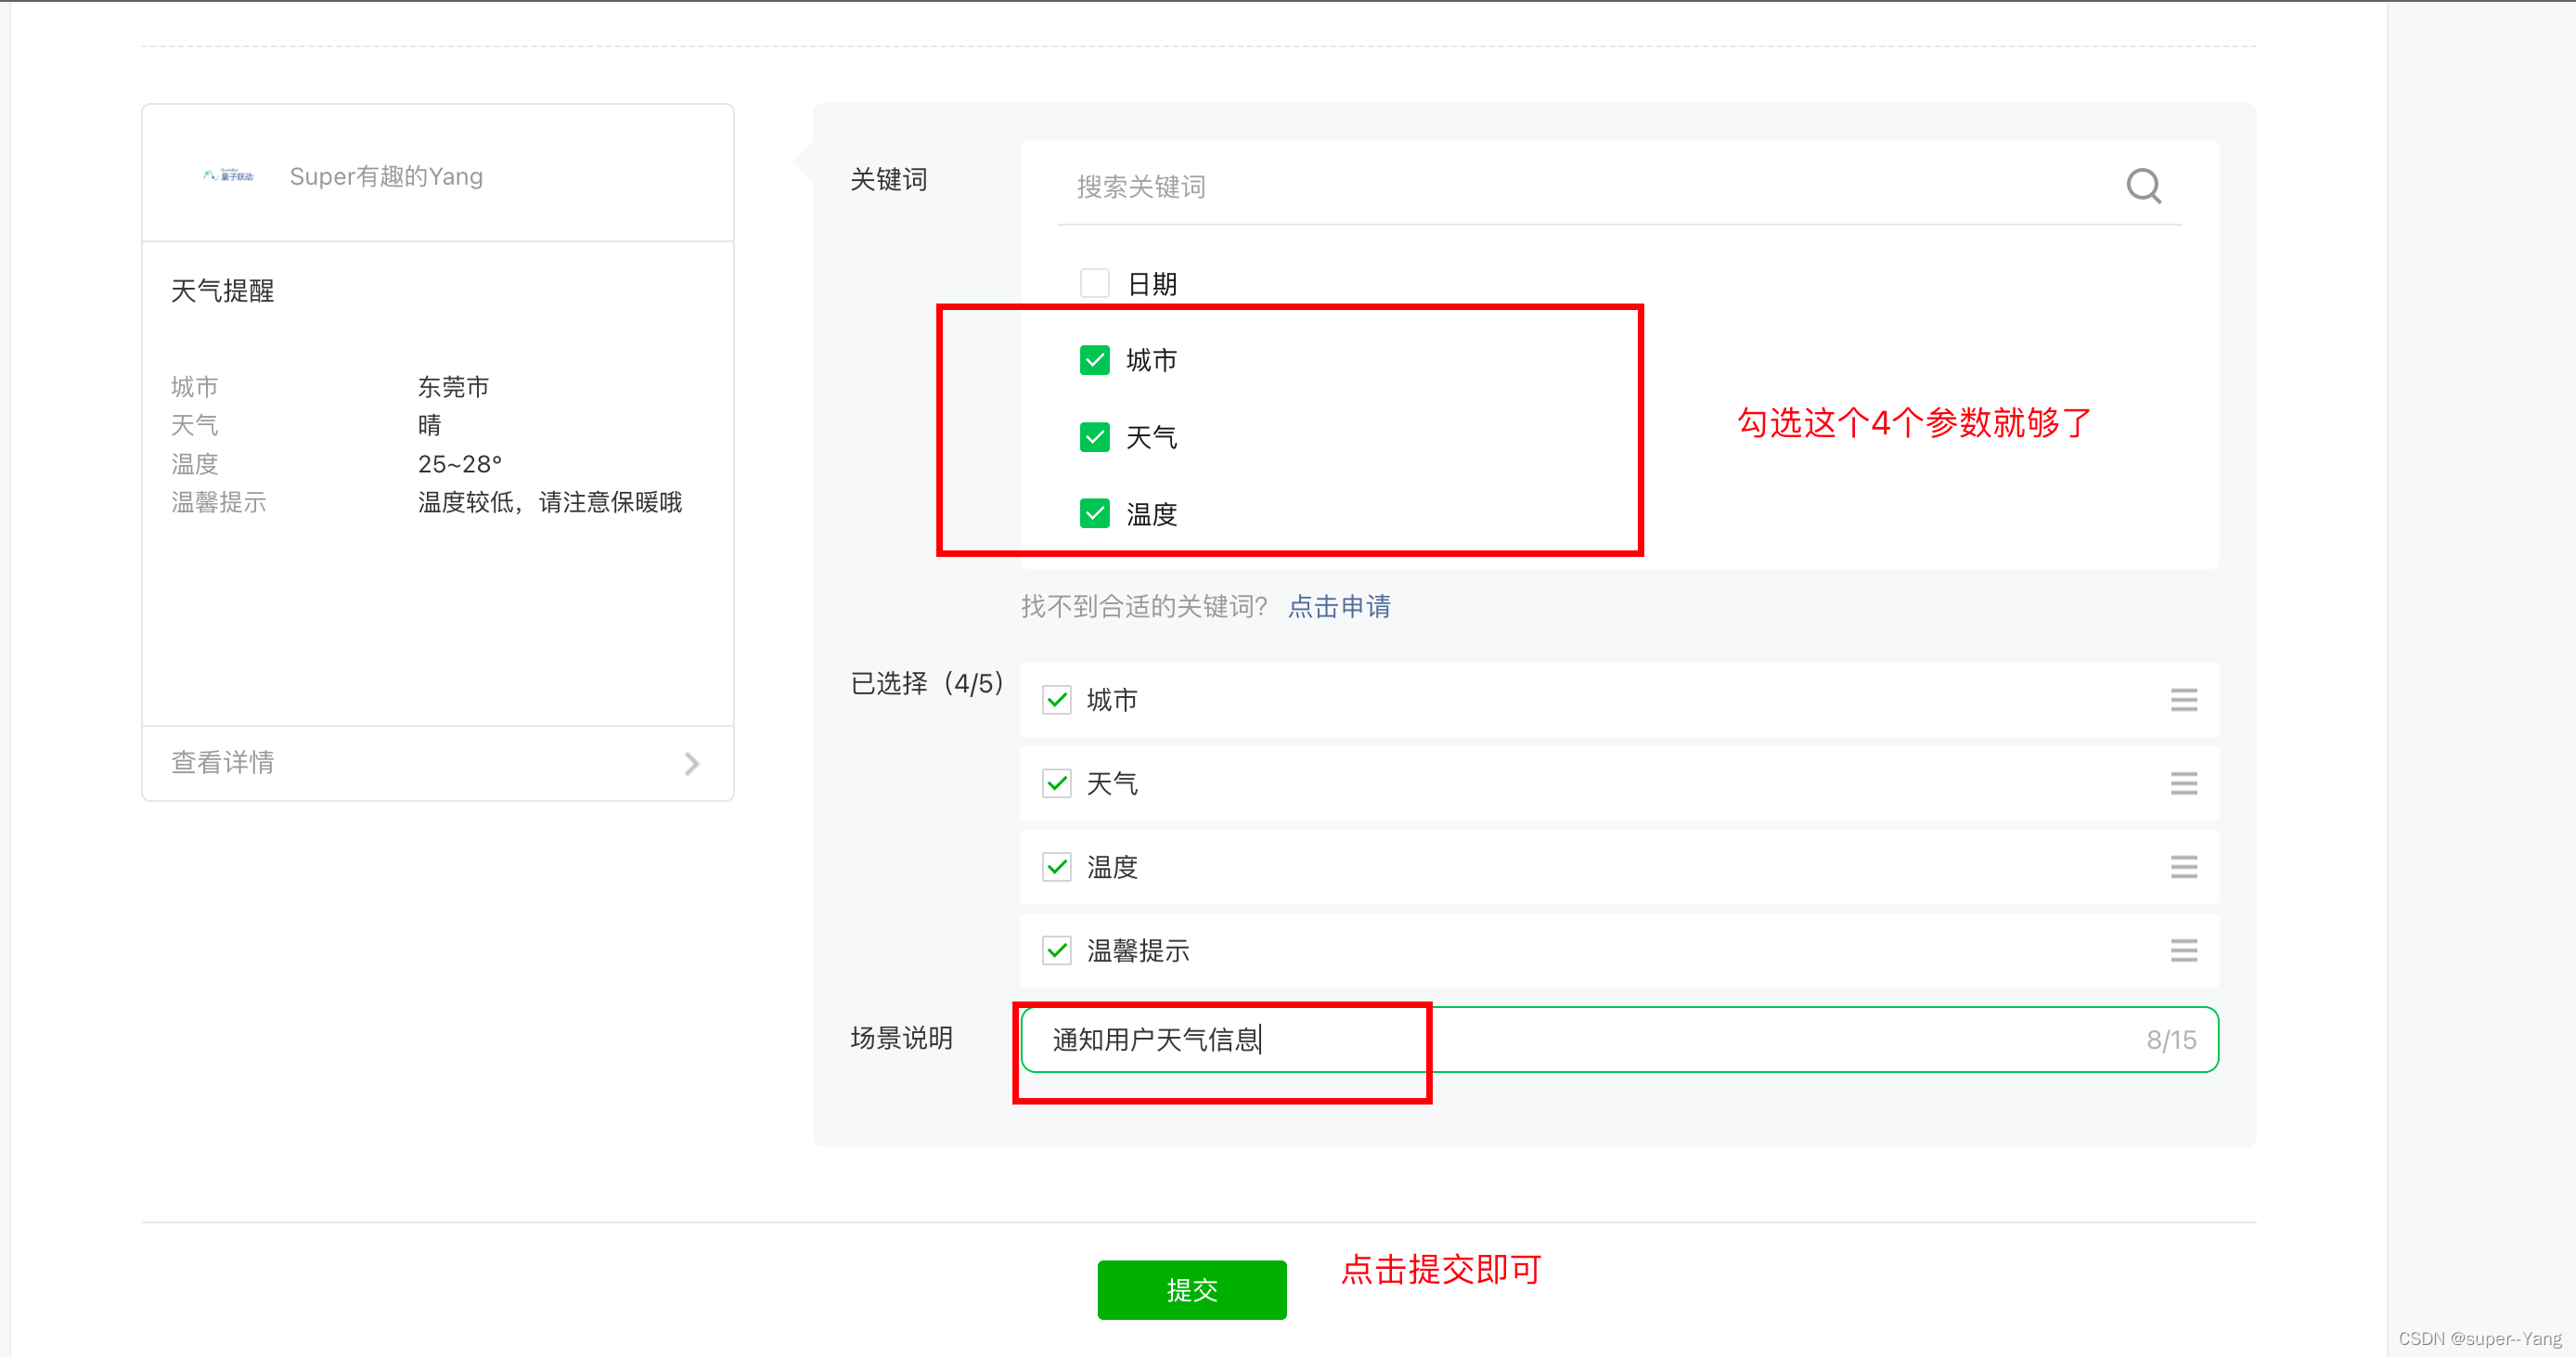Screen dimensions: 2576x1357
Task: Click the 晴 weather value in preview
Action: pyautogui.click(x=429, y=425)
